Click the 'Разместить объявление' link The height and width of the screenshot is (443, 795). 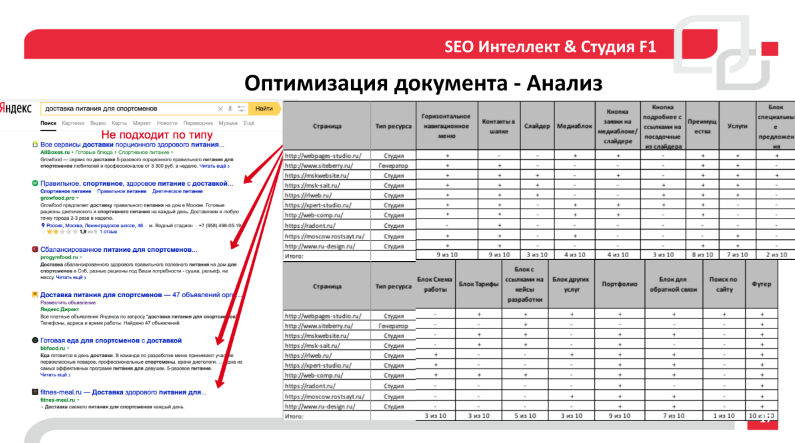pyautogui.click(x=68, y=303)
